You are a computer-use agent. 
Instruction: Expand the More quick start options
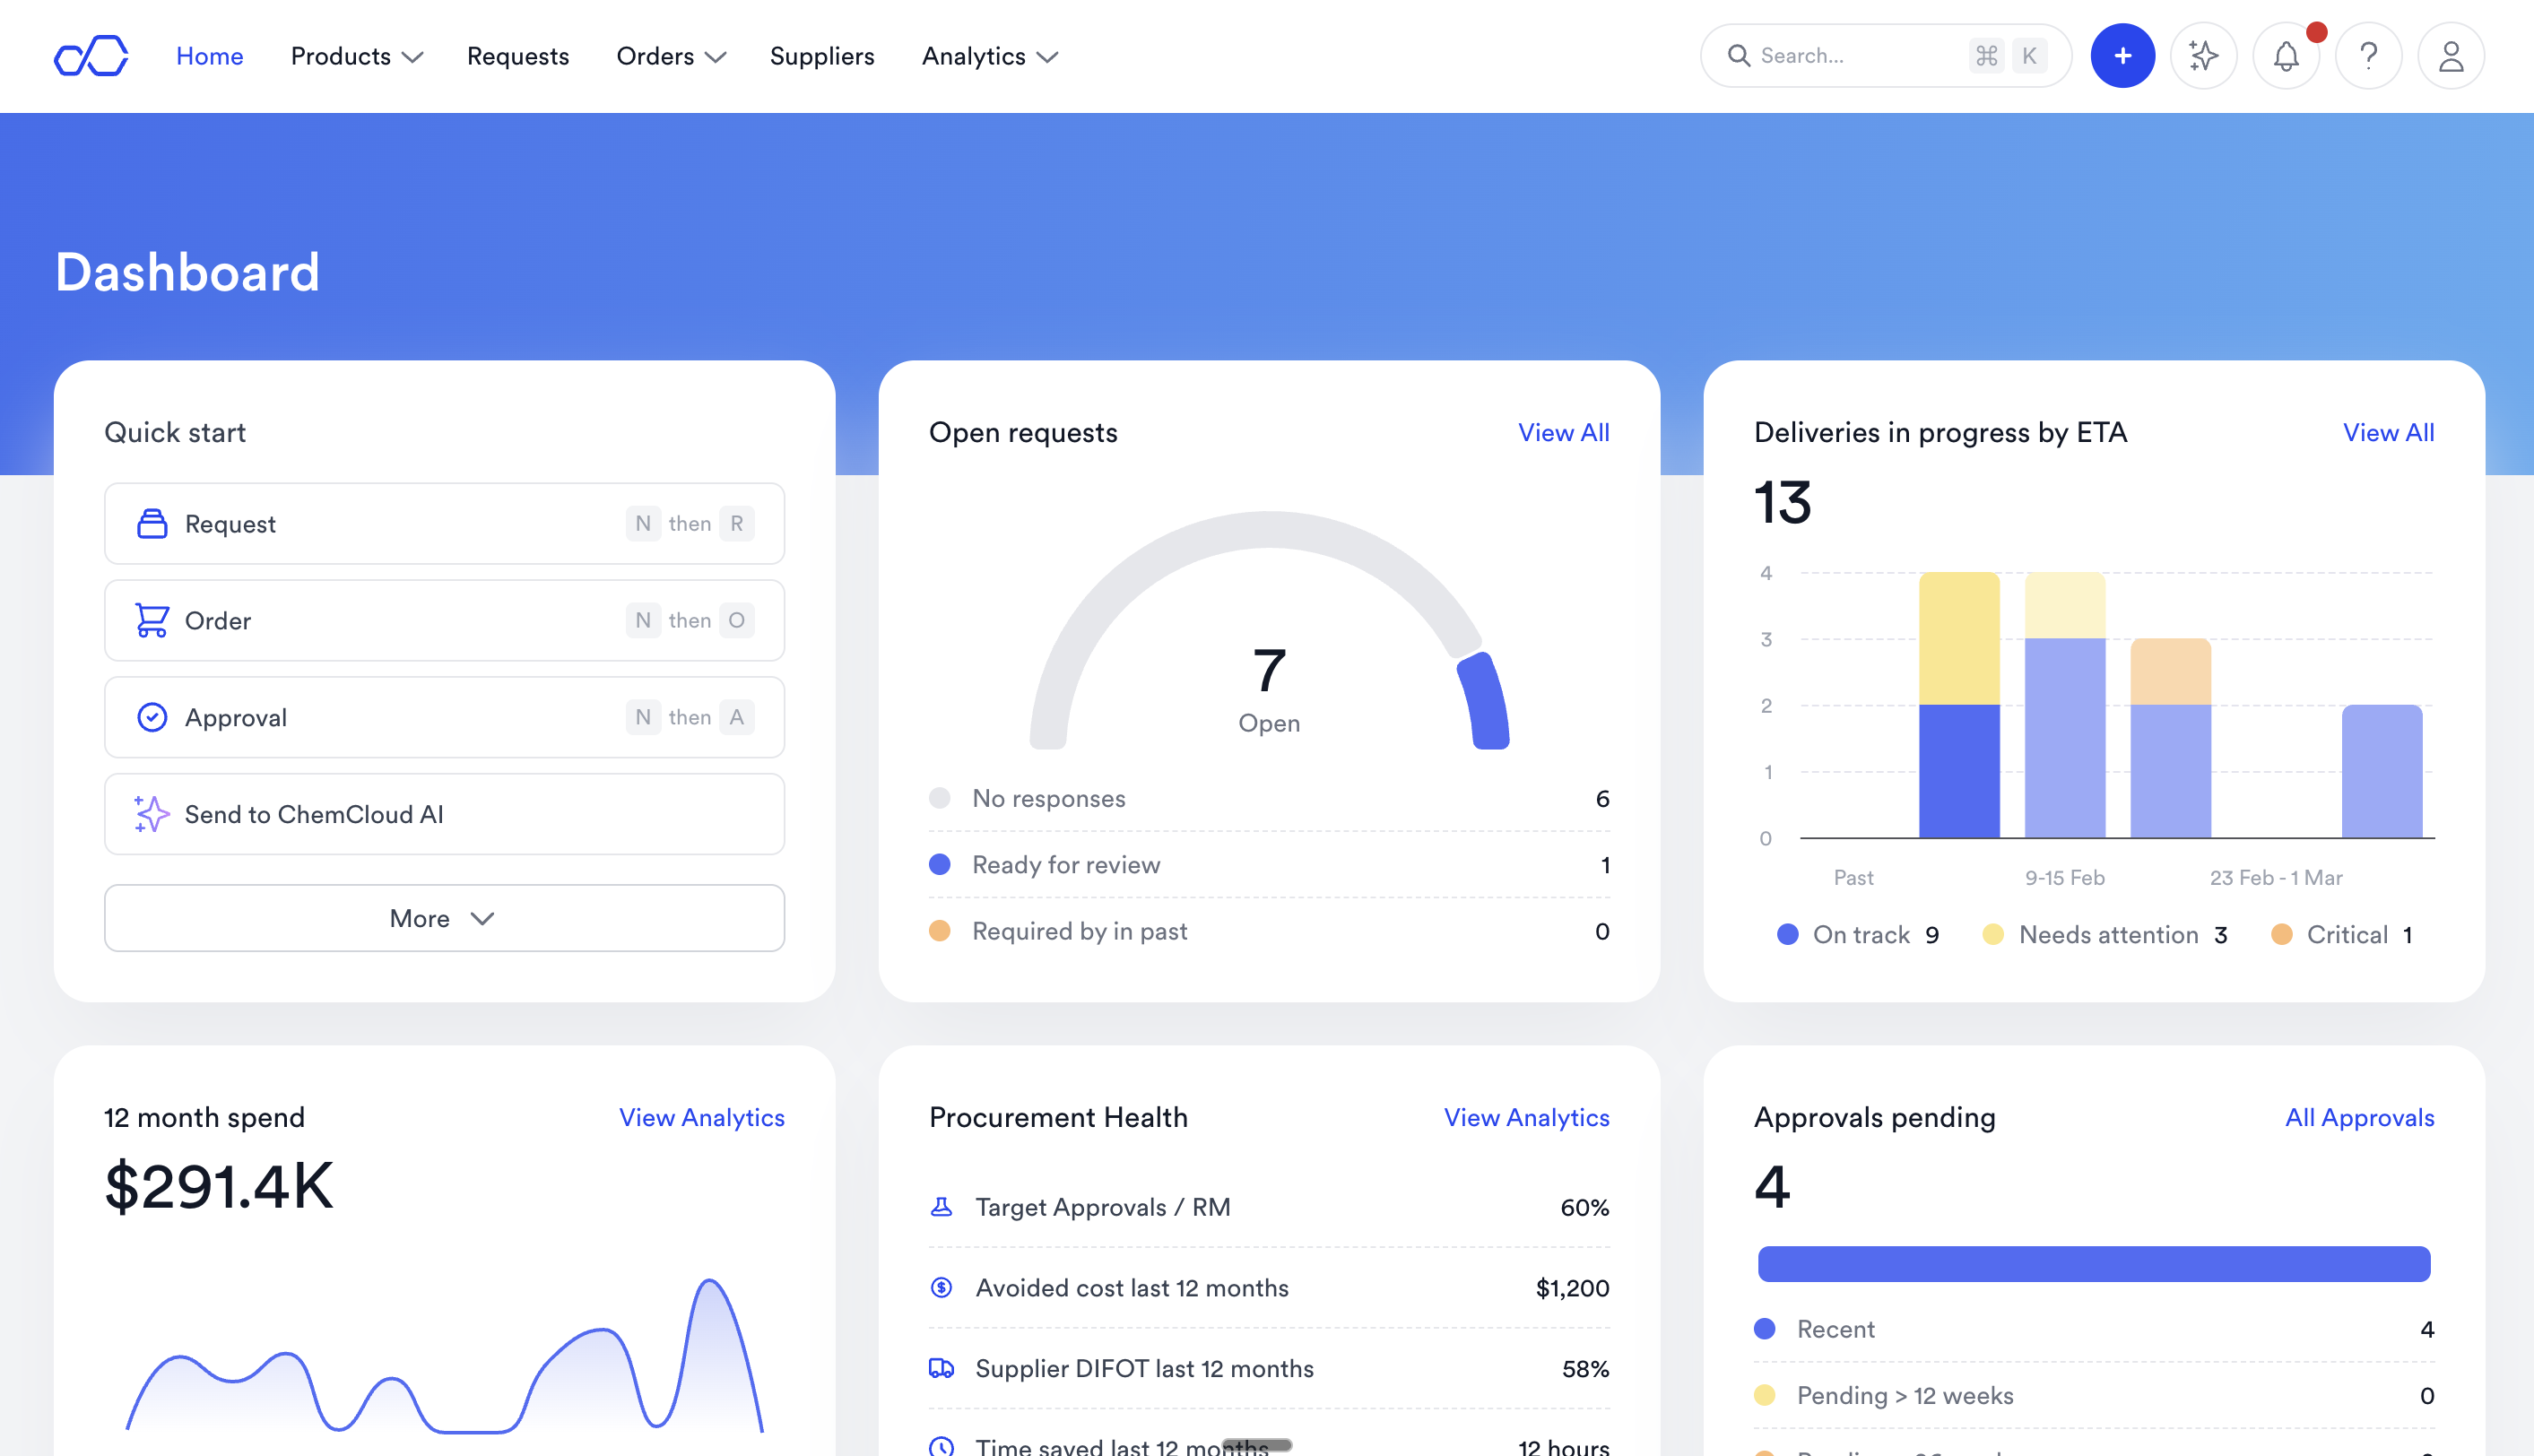pyautogui.click(x=444, y=918)
